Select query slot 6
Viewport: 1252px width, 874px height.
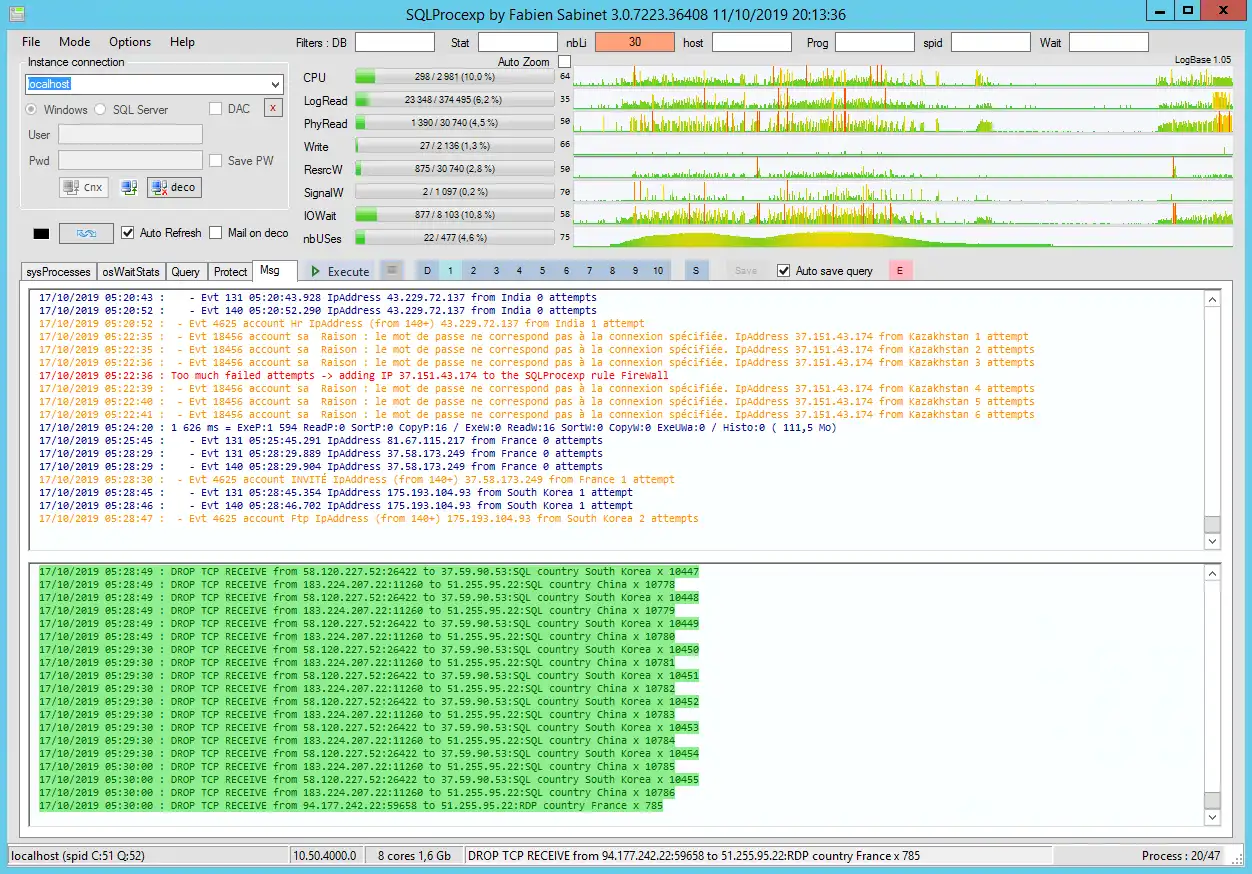[566, 271]
